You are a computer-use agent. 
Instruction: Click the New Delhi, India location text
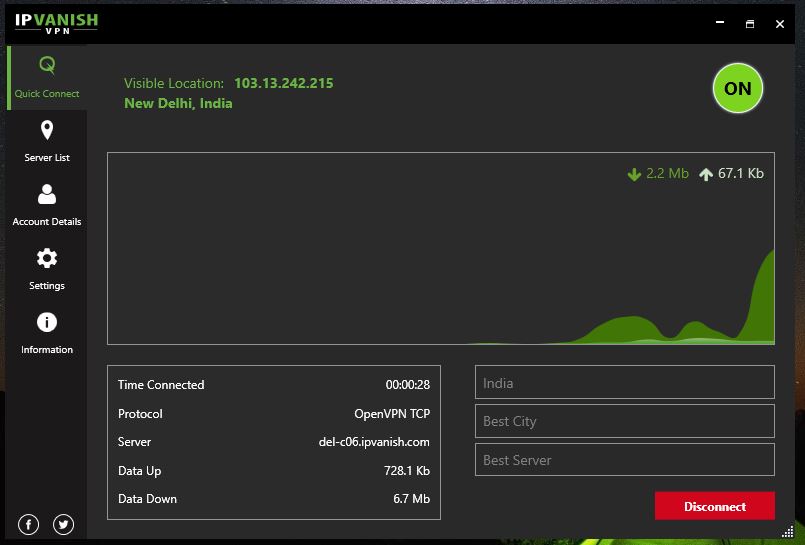click(178, 104)
